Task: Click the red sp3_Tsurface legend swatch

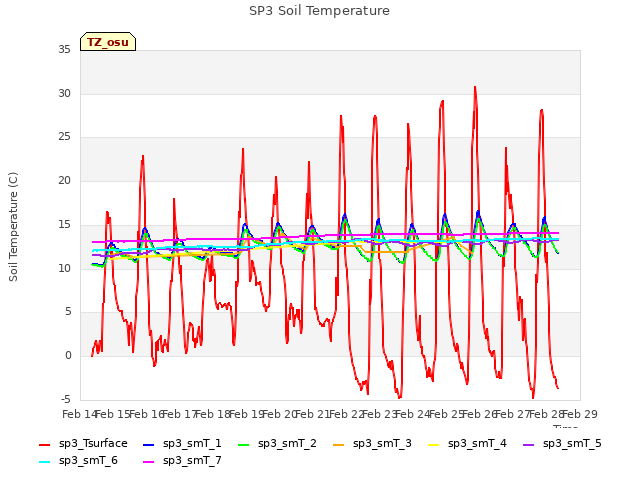Action: 44,444
